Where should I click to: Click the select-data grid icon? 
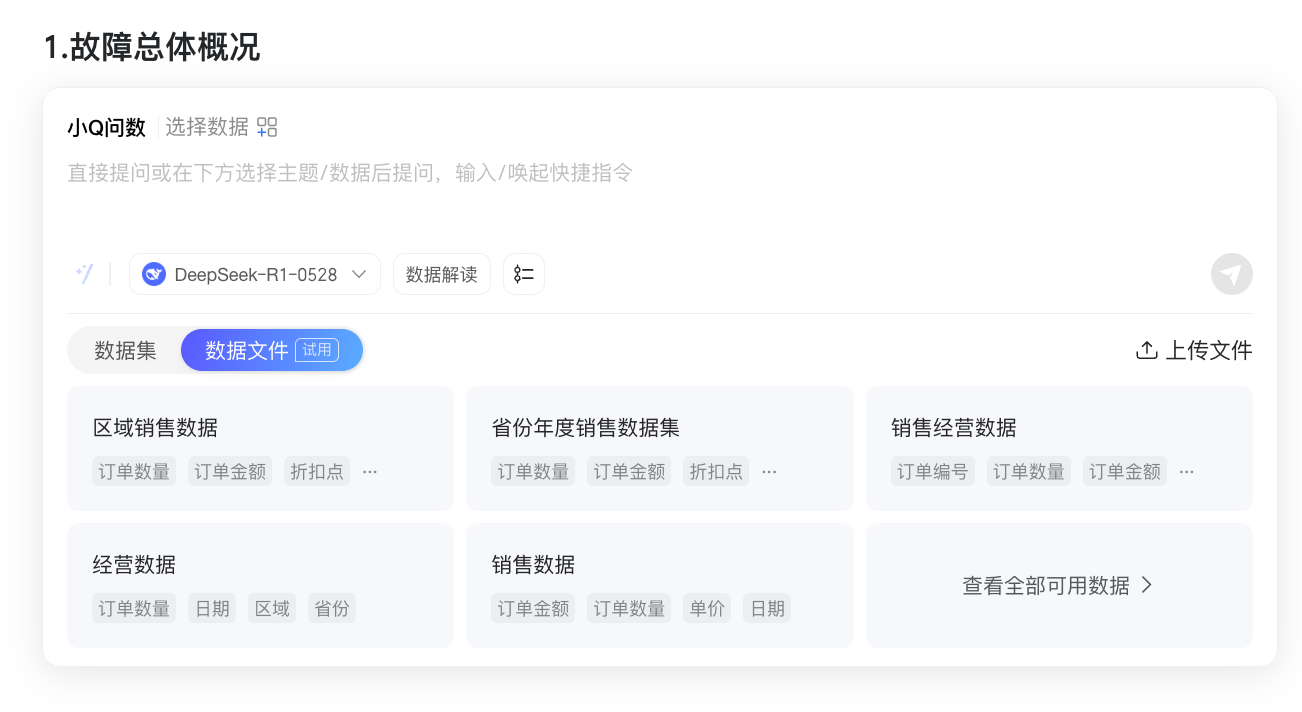267,127
